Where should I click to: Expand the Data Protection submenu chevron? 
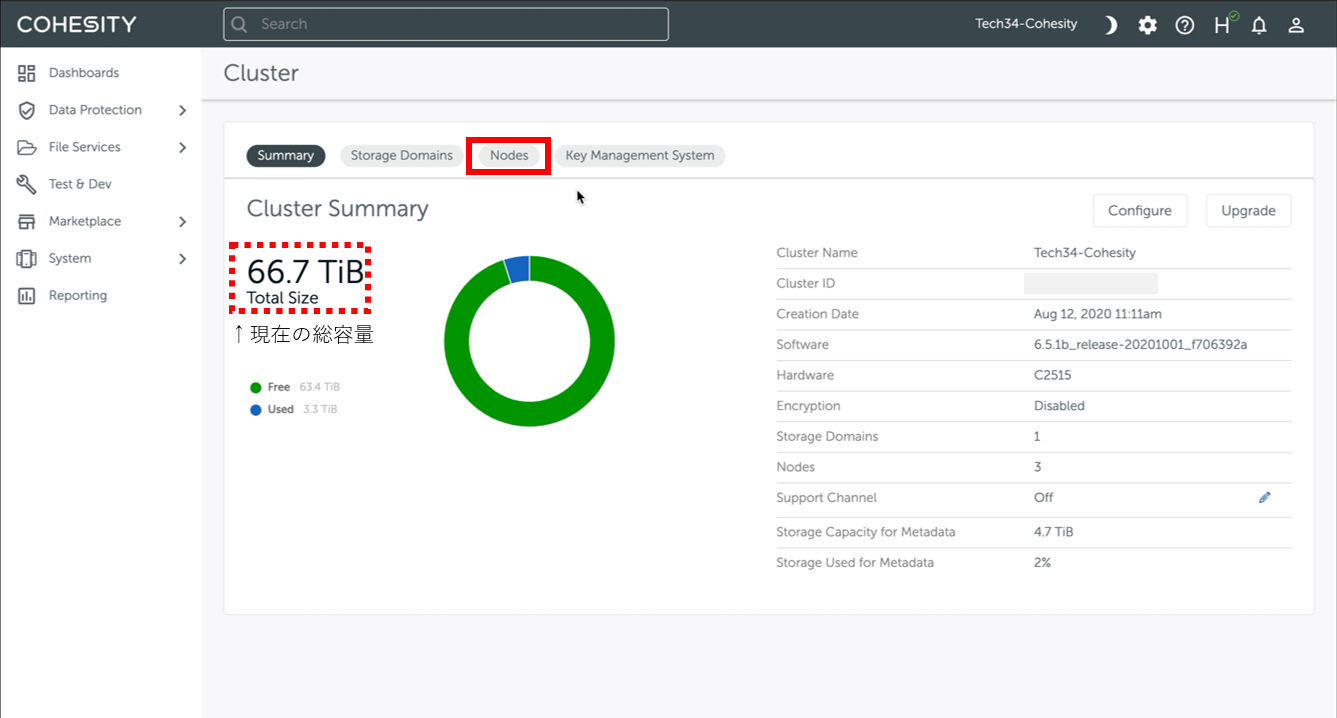tap(182, 110)
